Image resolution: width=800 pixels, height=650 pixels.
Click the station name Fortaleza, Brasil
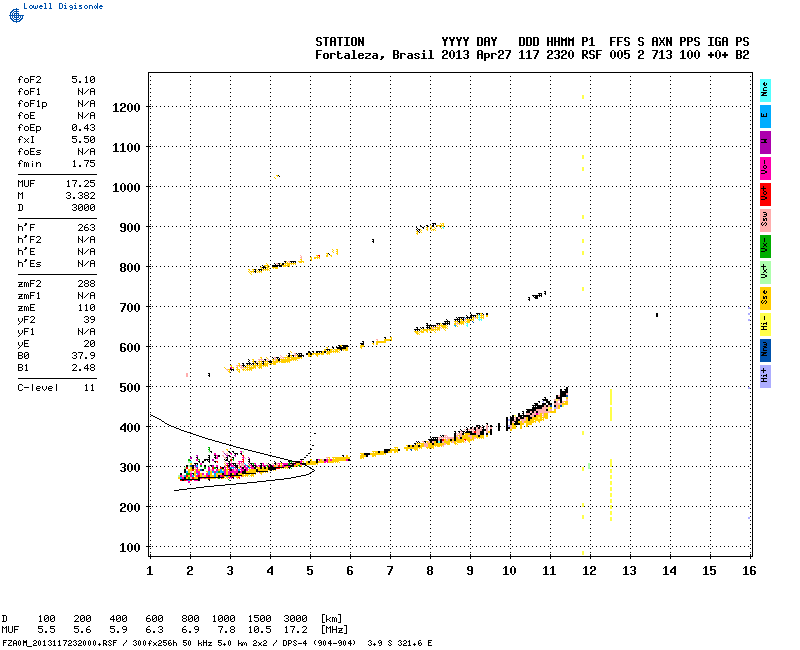374,55
